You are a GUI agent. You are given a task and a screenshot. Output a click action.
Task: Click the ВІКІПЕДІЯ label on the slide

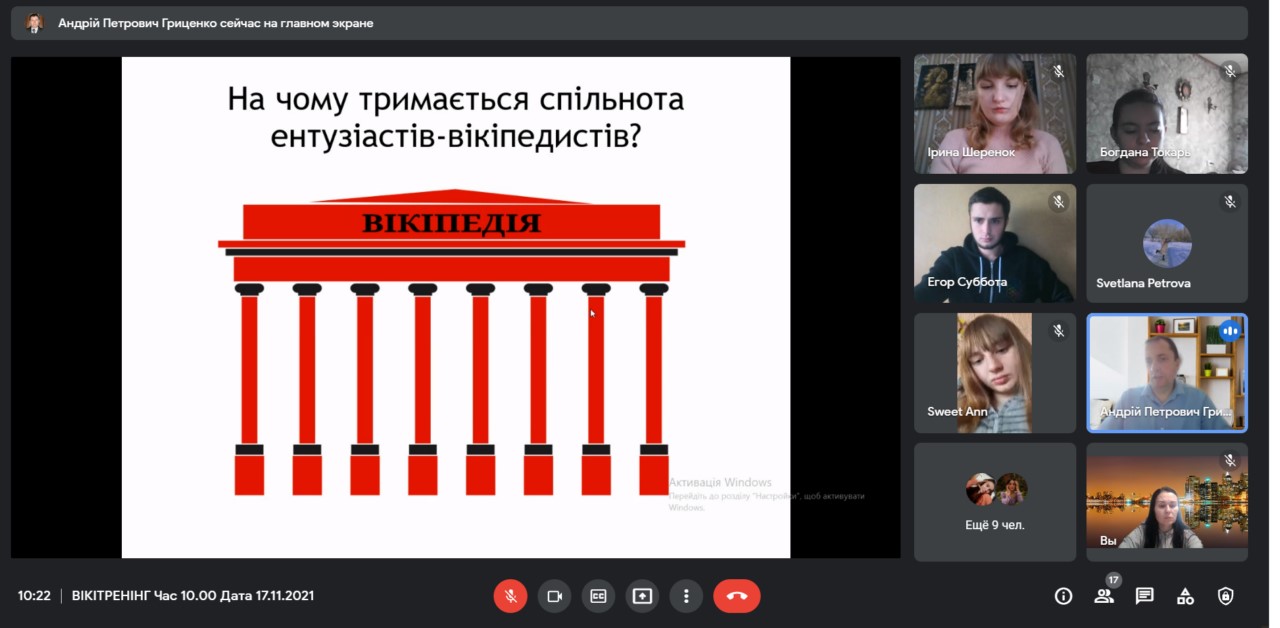tap(451, 223)
